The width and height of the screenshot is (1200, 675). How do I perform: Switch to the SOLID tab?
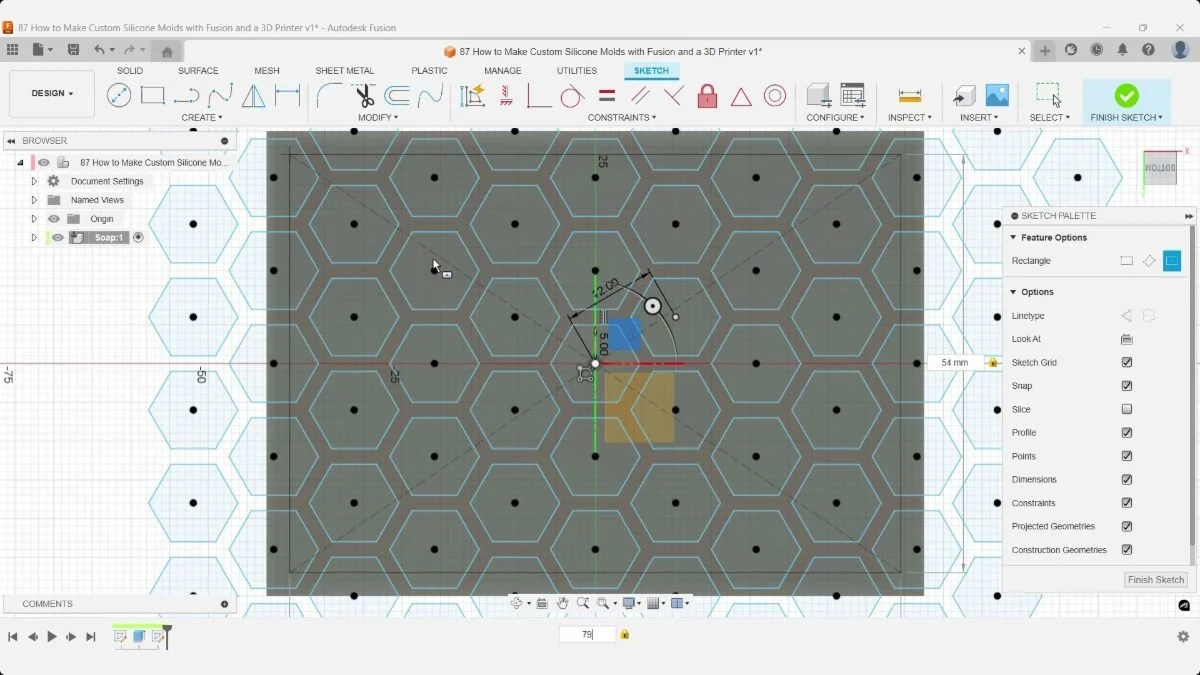tap(130, 71)
